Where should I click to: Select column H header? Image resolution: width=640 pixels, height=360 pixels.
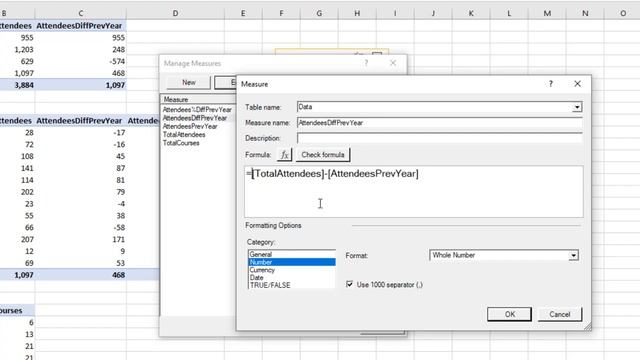pos(357,13)
